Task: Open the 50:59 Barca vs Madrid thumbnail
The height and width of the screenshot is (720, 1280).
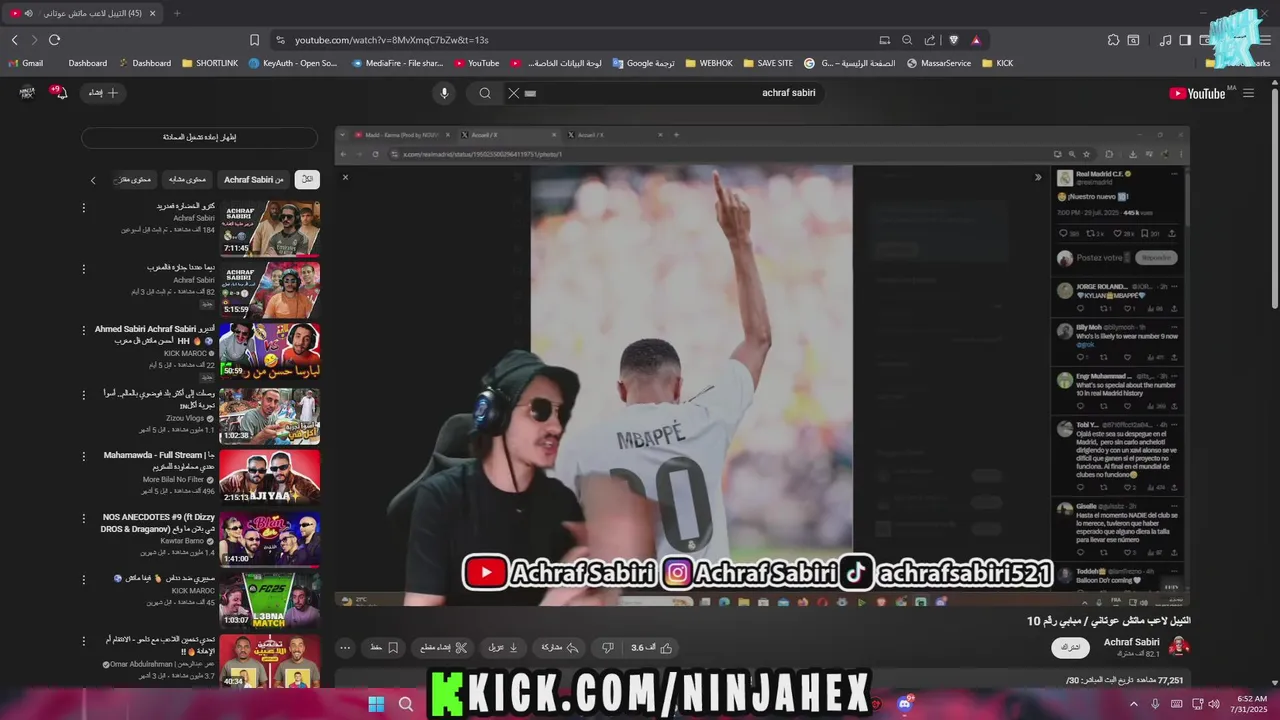Action: pyautogui.click(x=270, y=351)
